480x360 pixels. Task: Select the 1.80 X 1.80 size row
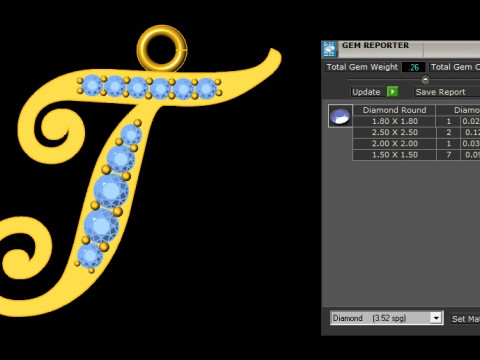[x=394, y=121]
